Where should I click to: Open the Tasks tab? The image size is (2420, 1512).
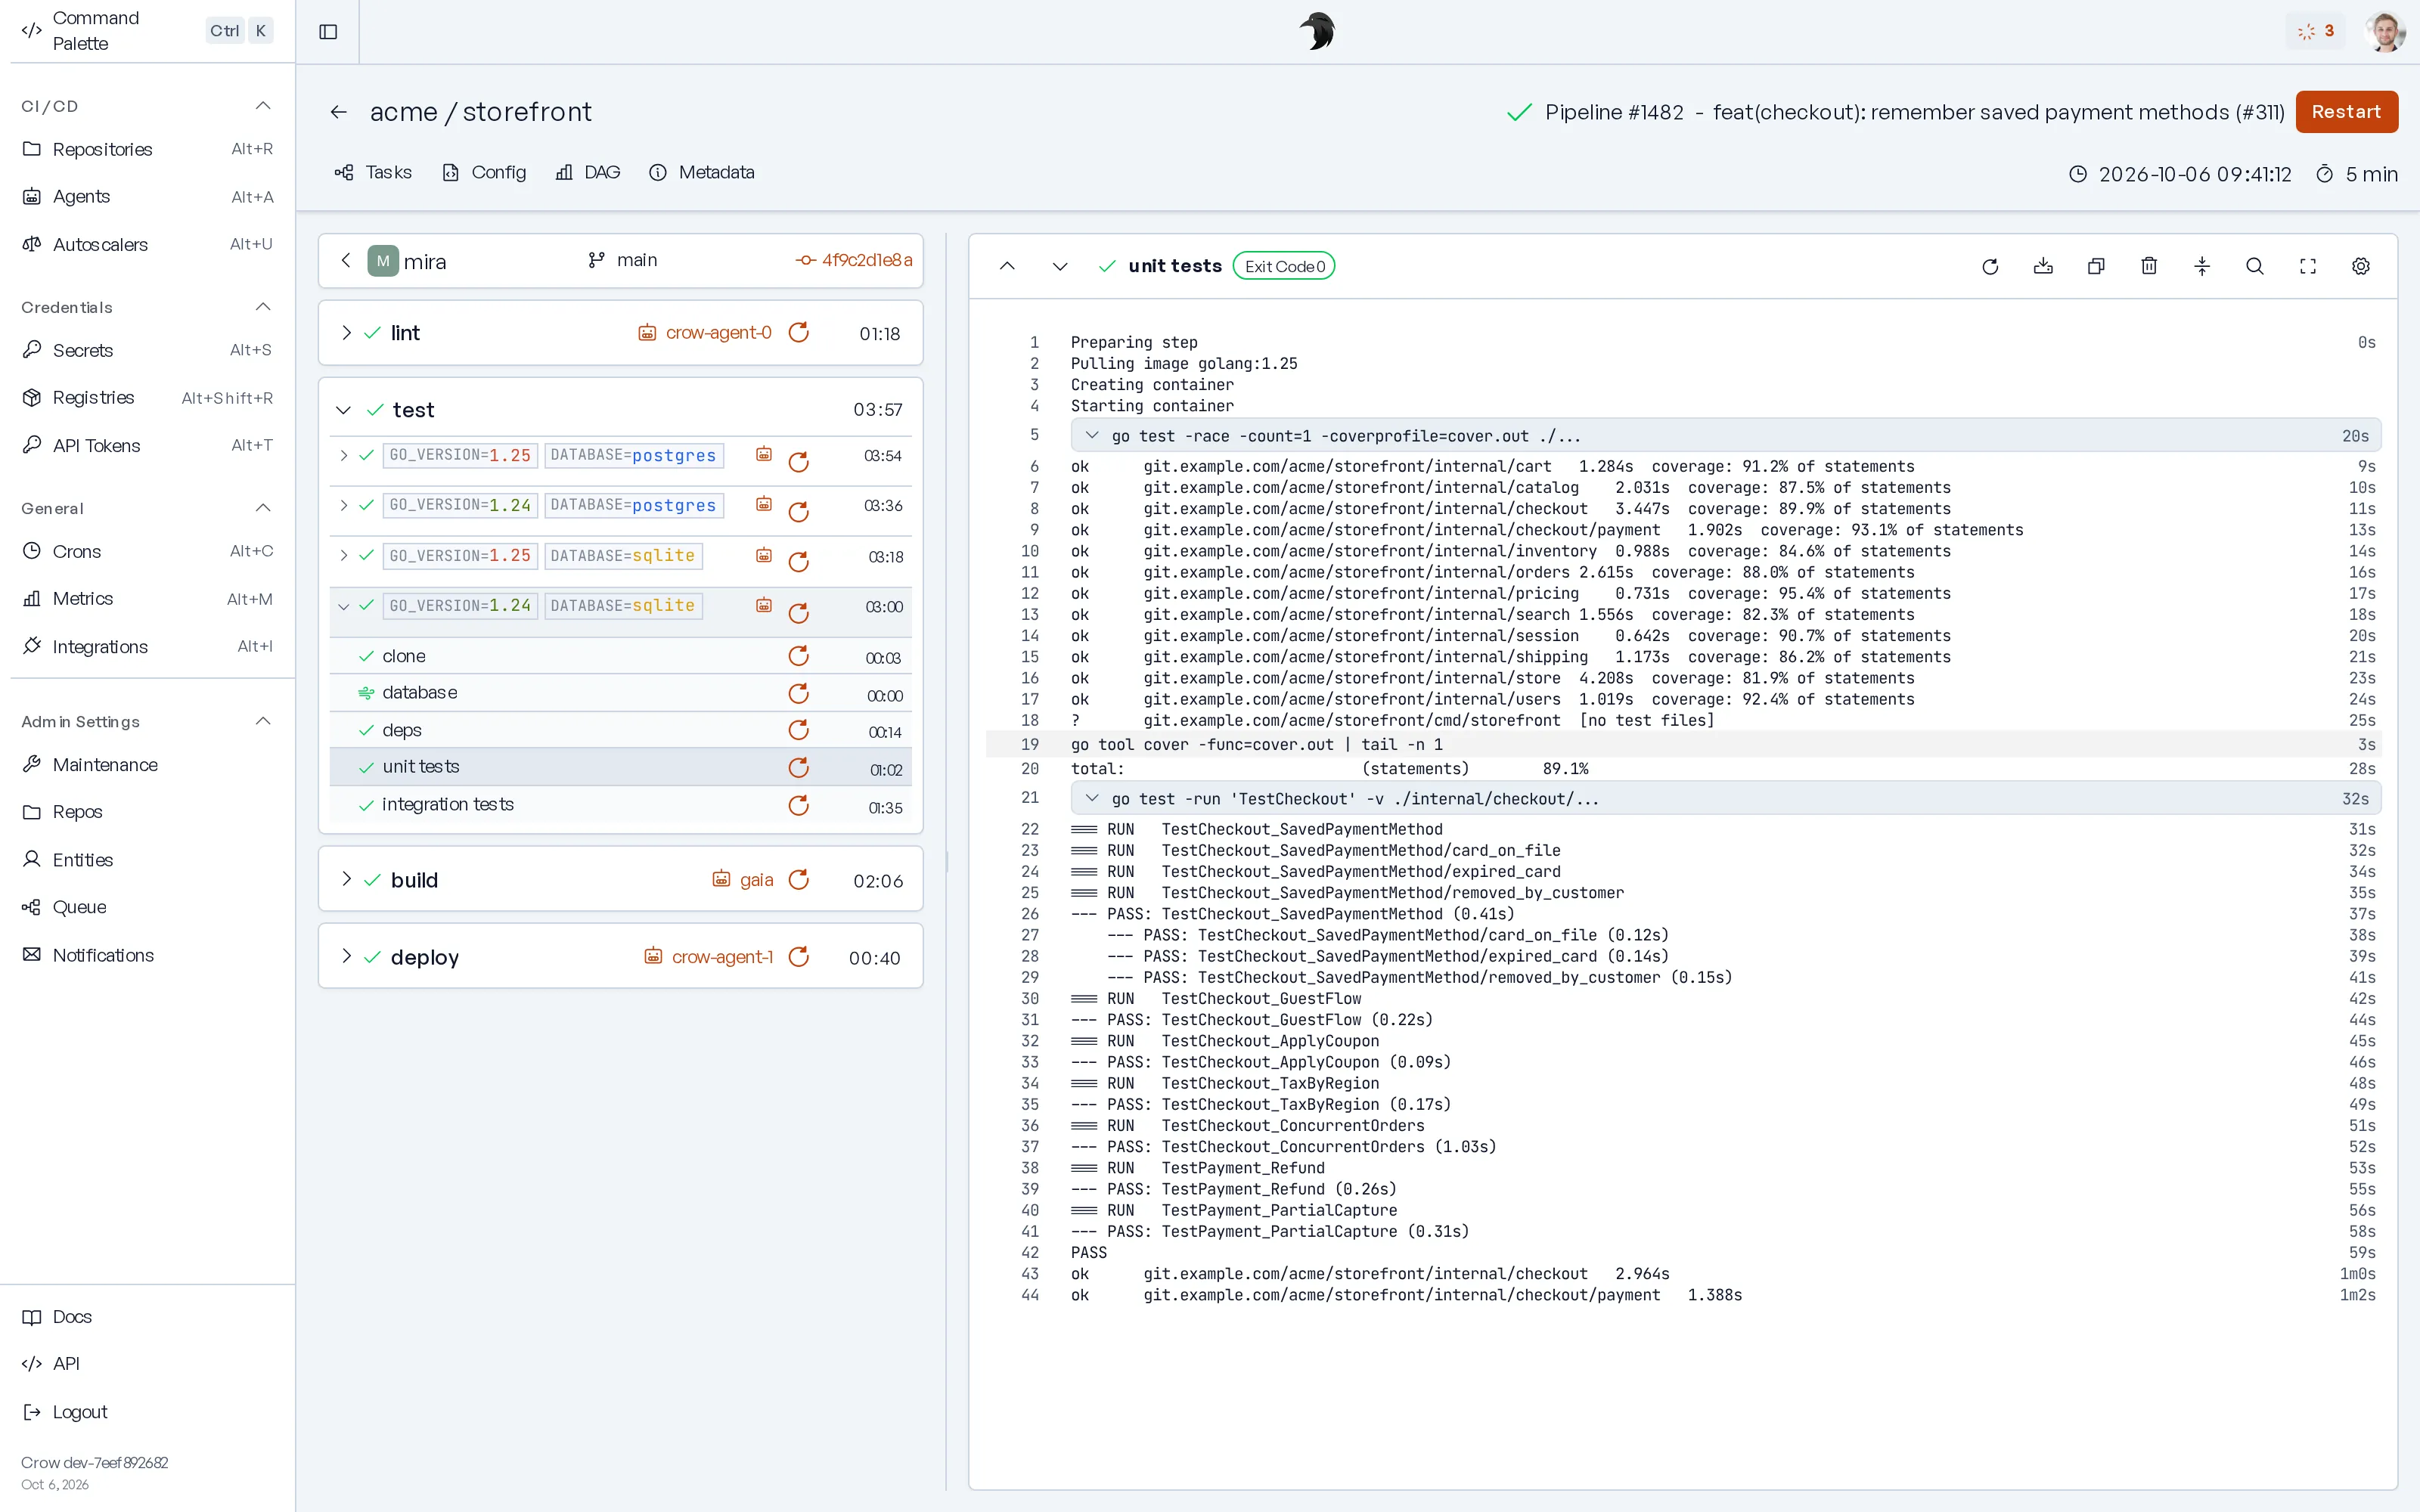(373, 173)
